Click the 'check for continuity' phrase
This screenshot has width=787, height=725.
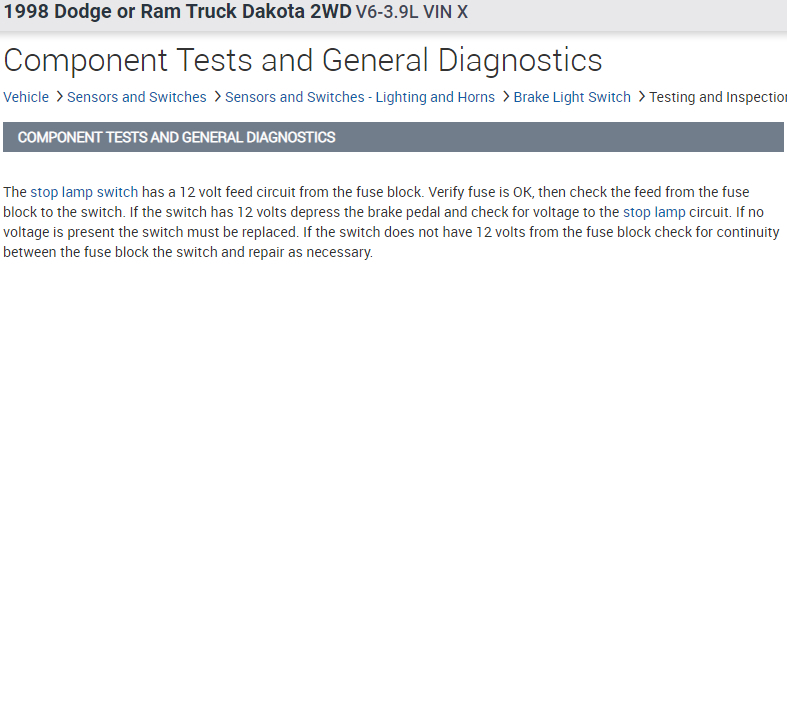pos(714,232)
